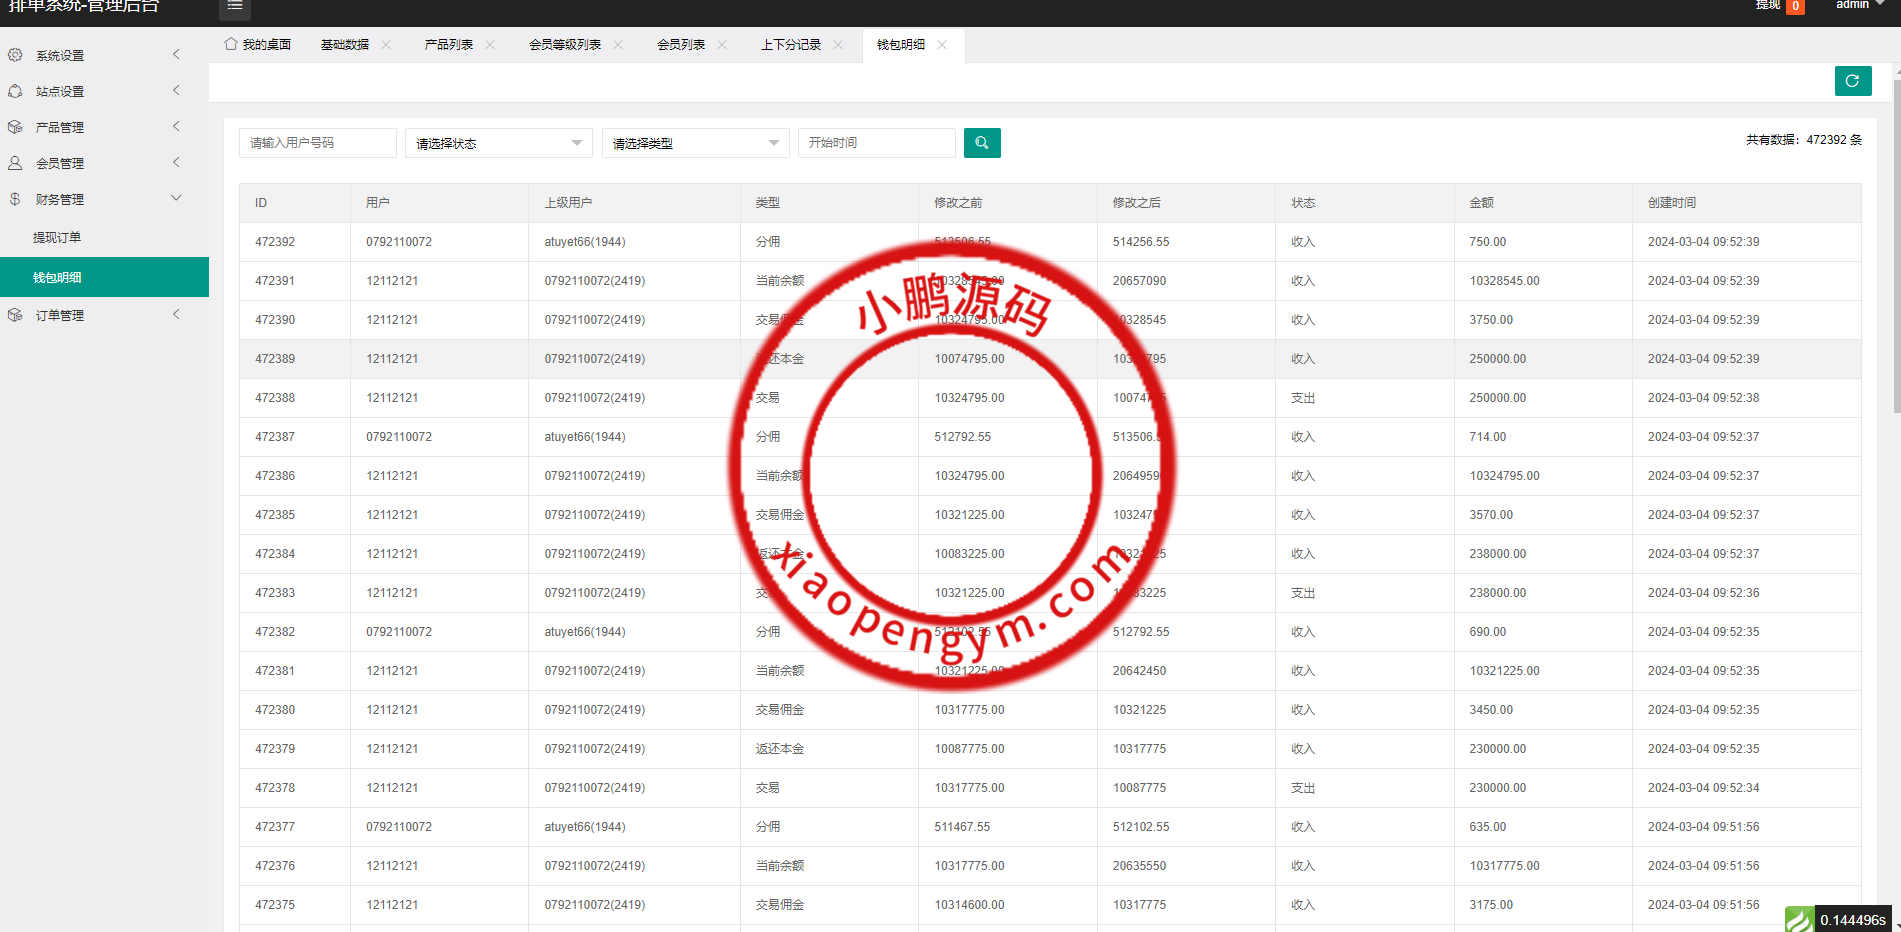Close the 会员列表 tab

(722, 45)
